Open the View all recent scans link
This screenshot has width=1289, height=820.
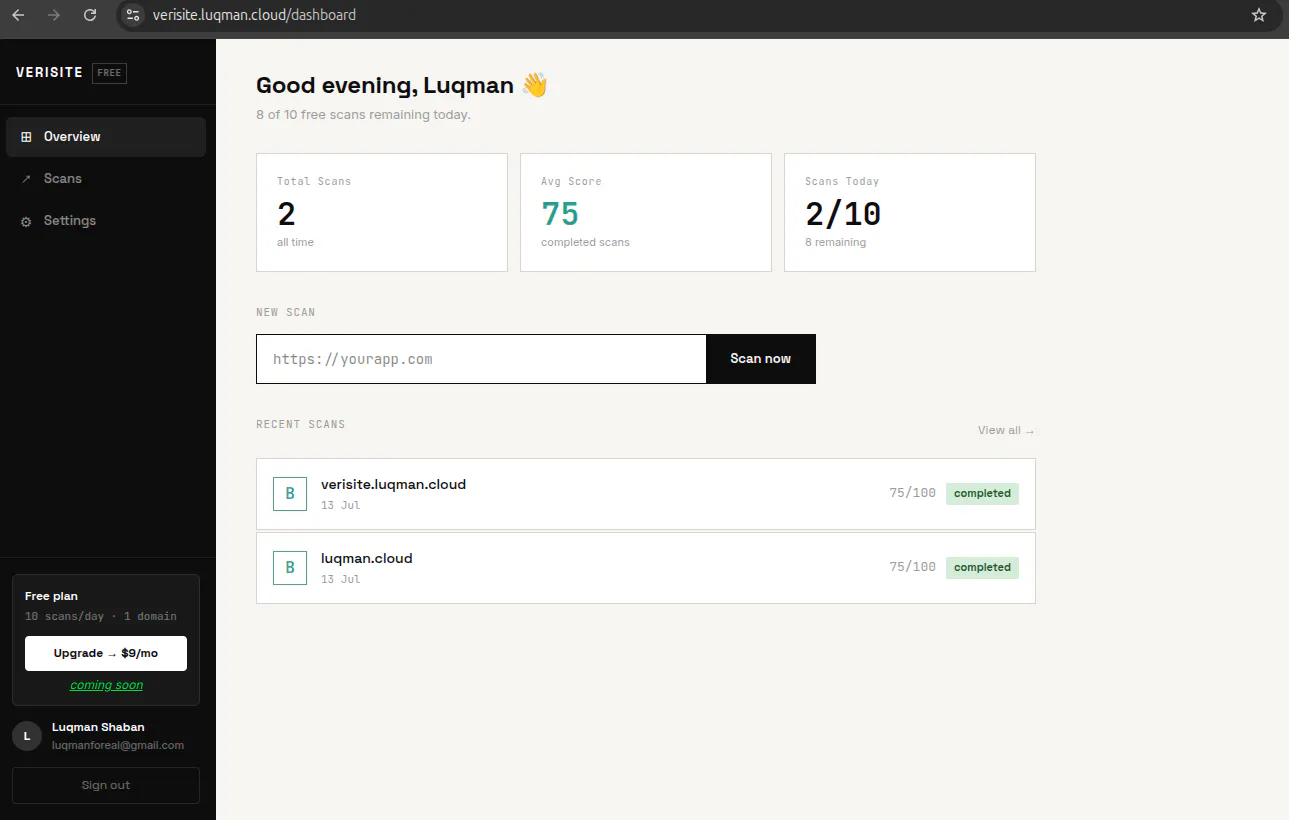tap(1006, 430)
